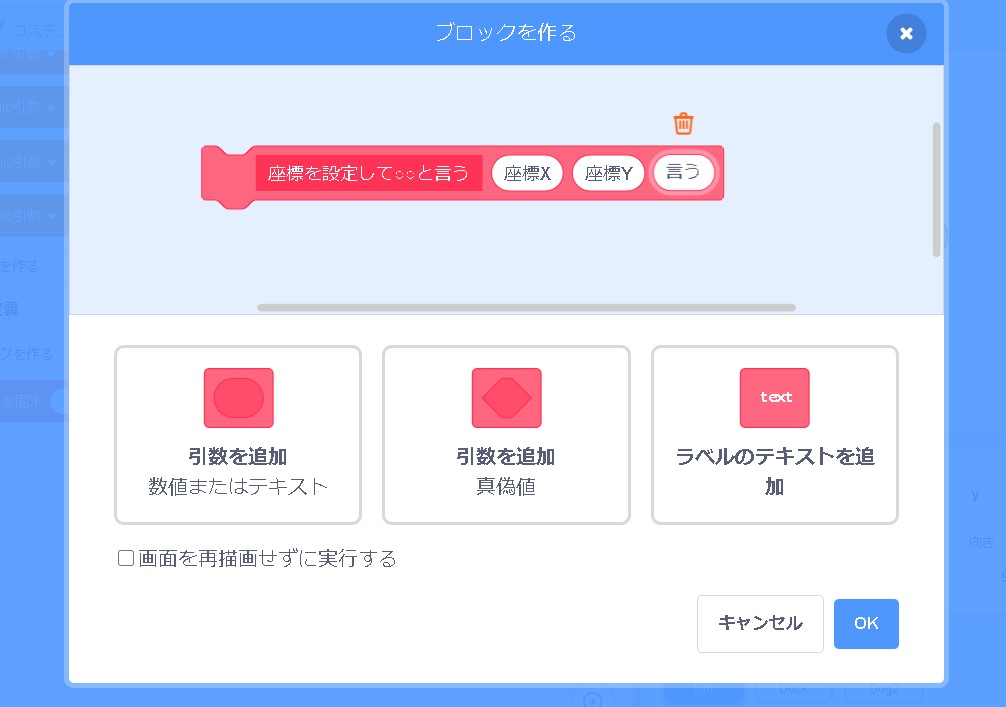
Task: Click the hexagon boolean argument icon
Action: [506, 397]
